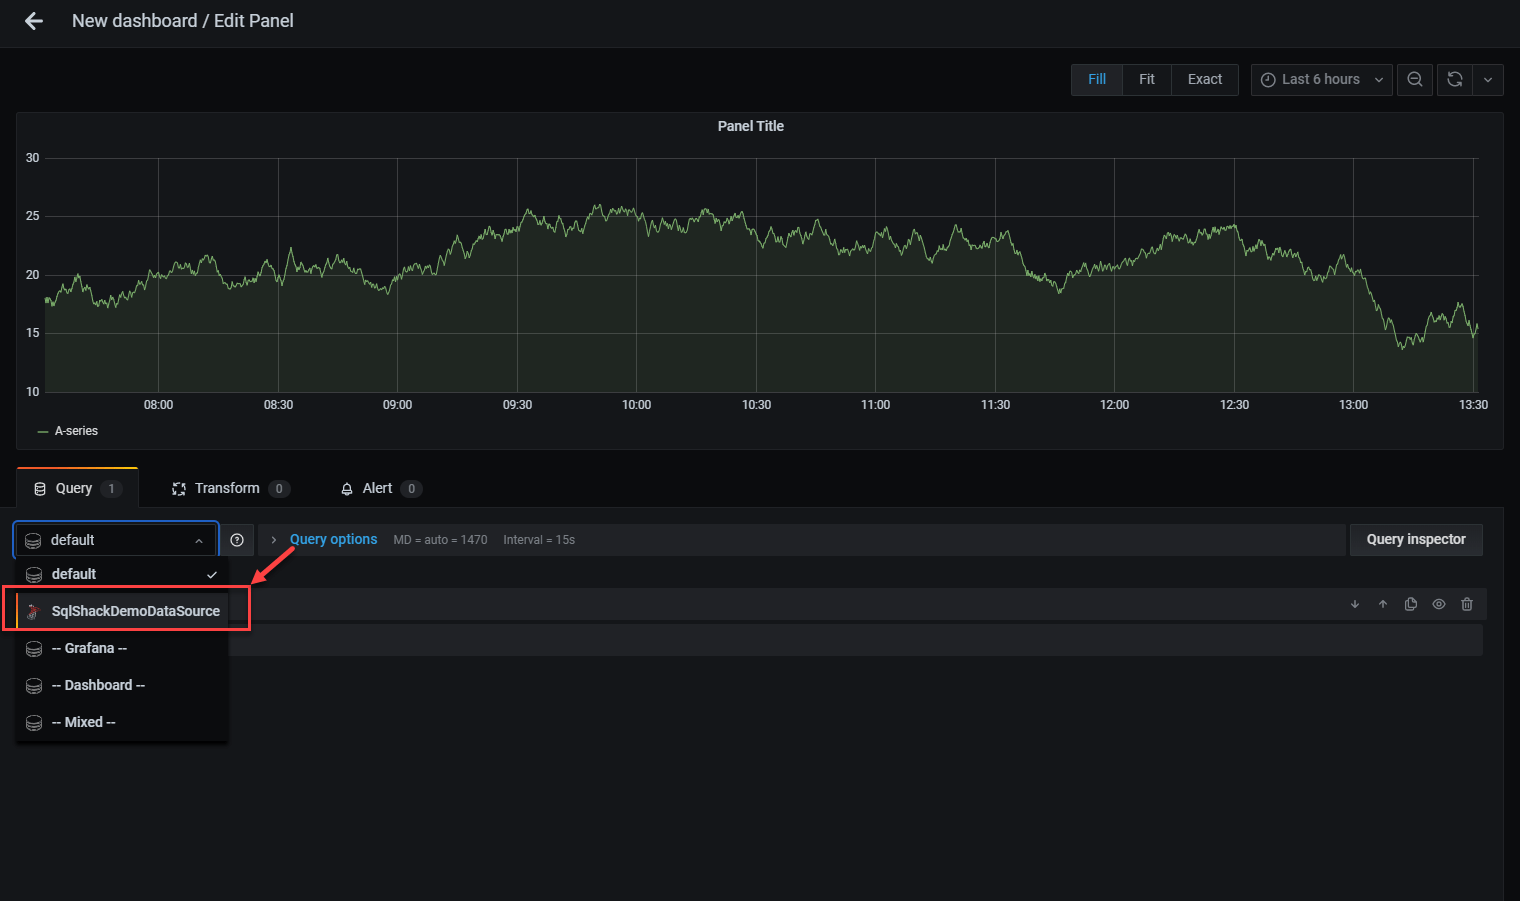This screenshot has width=1520, height=901.
Task: Delete the query with the trash icon
Action: tap(1467, 604)
